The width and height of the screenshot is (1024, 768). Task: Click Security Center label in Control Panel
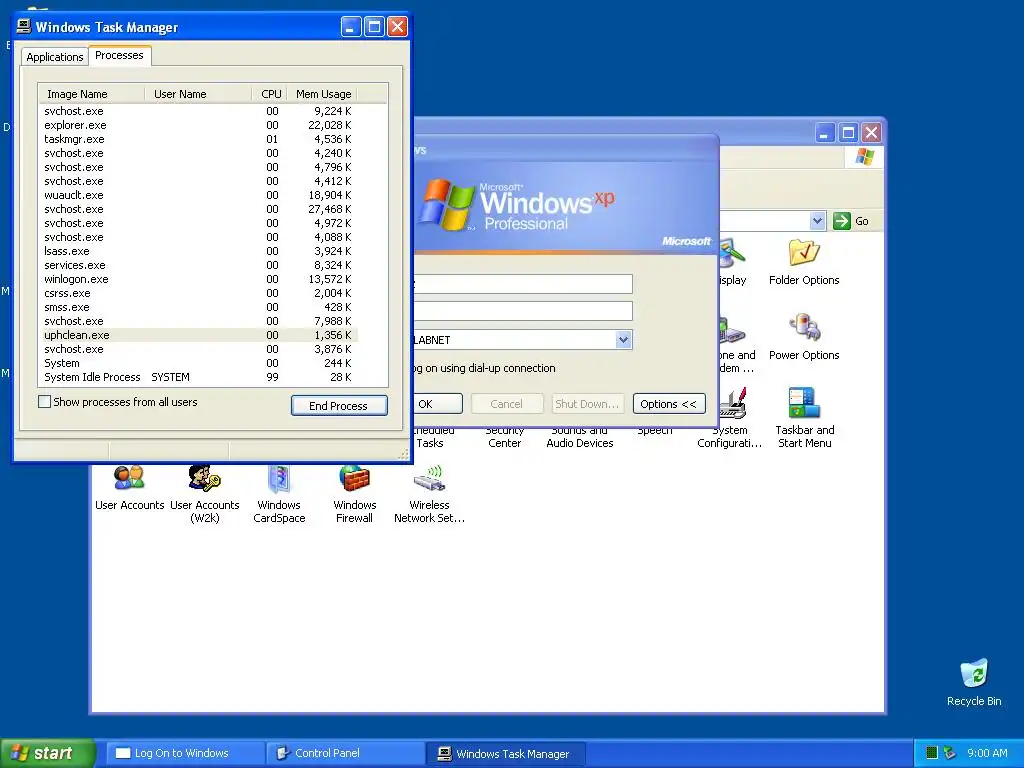[x=504, y=436]
